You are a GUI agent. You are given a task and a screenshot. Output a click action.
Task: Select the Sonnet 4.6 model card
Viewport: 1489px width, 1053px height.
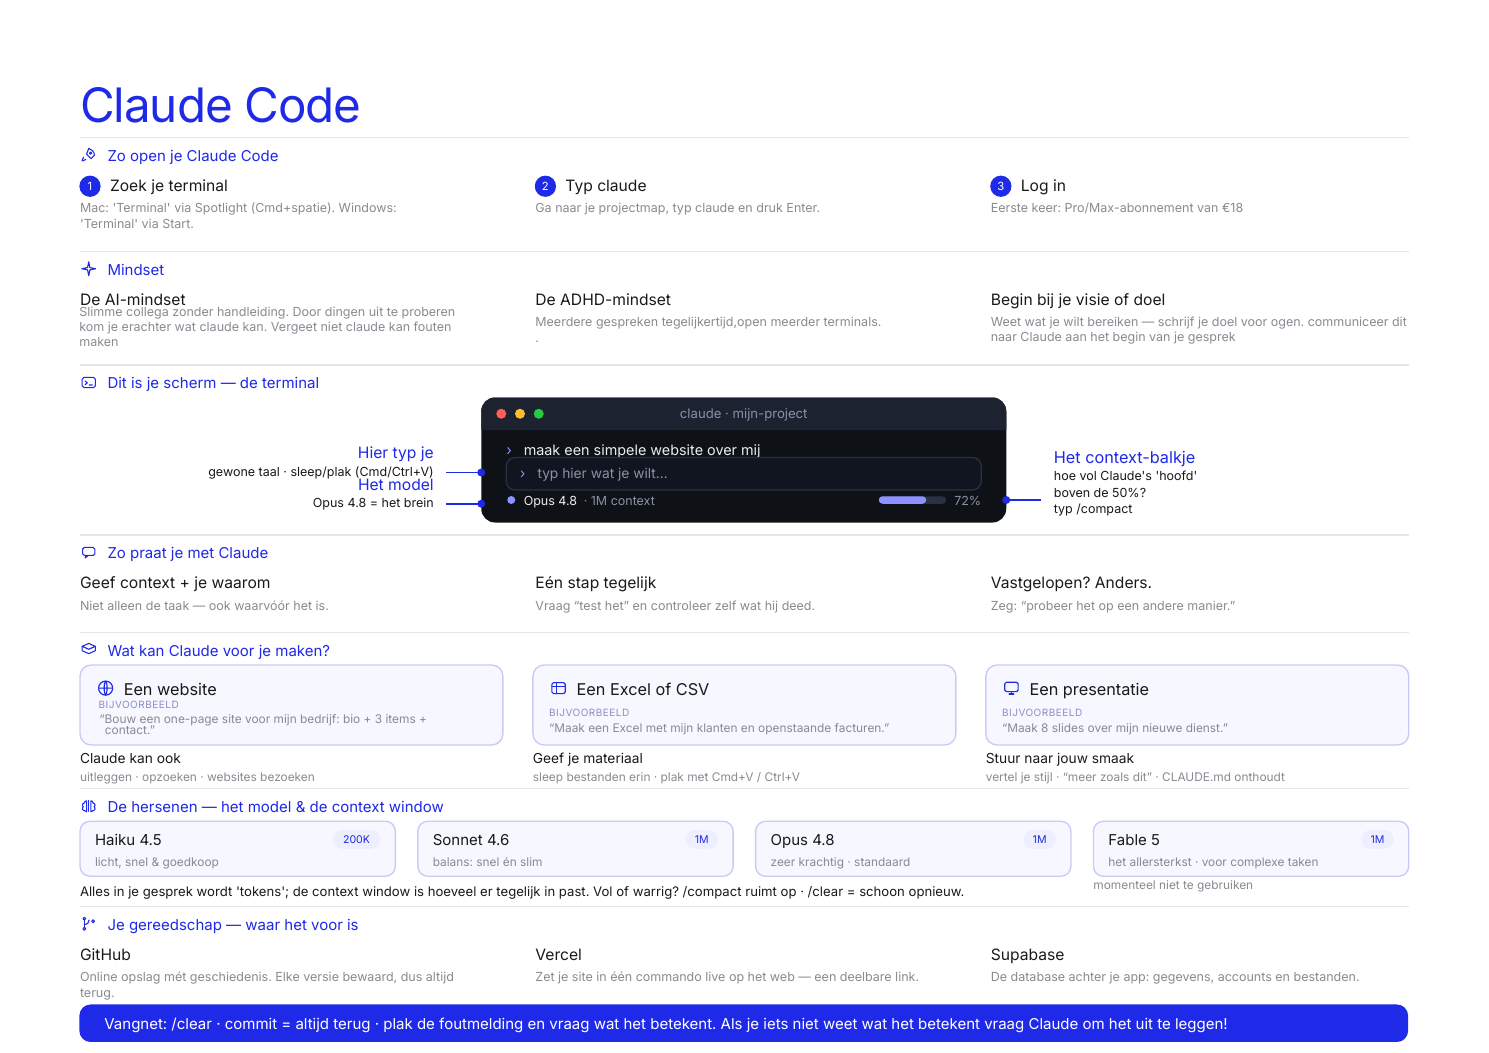click(576, 849)
